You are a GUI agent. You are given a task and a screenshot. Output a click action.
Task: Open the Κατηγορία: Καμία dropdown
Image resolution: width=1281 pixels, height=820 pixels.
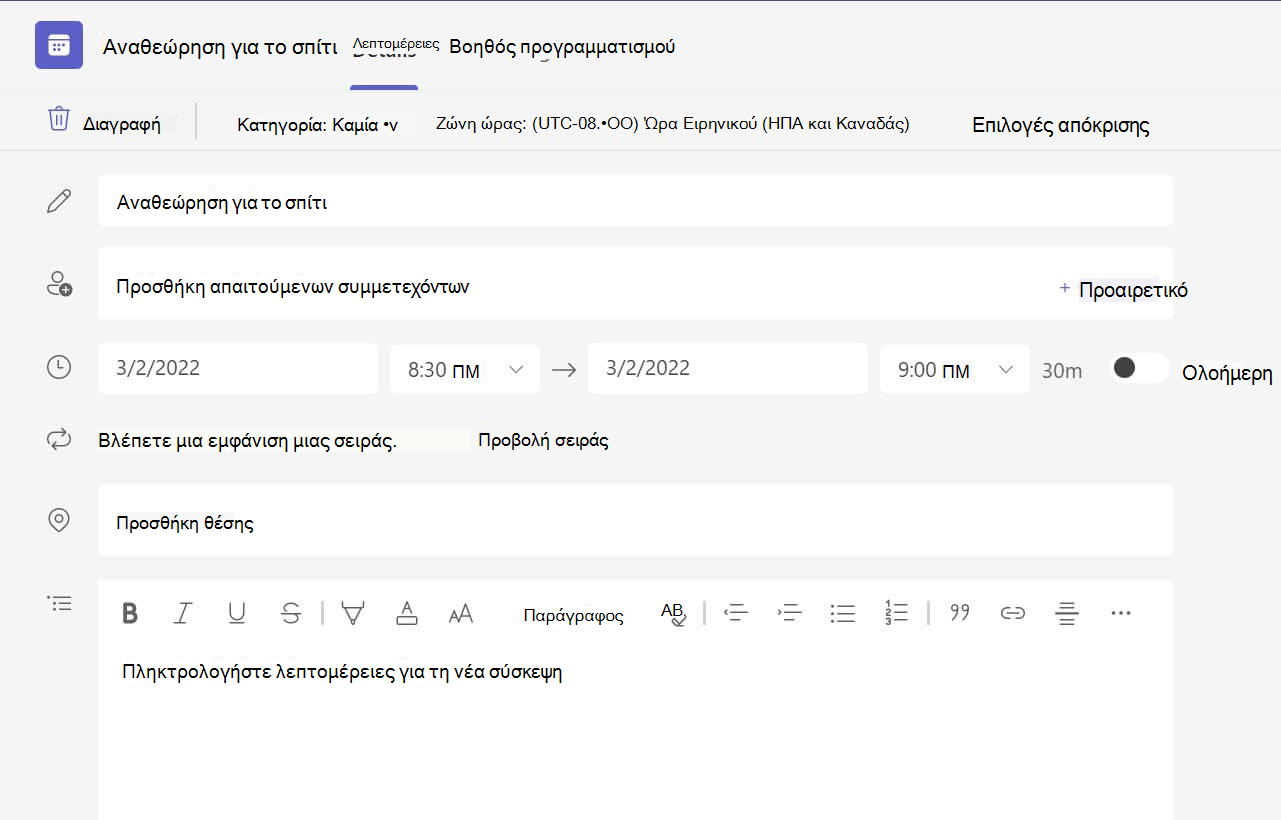(x=318, y=125)
